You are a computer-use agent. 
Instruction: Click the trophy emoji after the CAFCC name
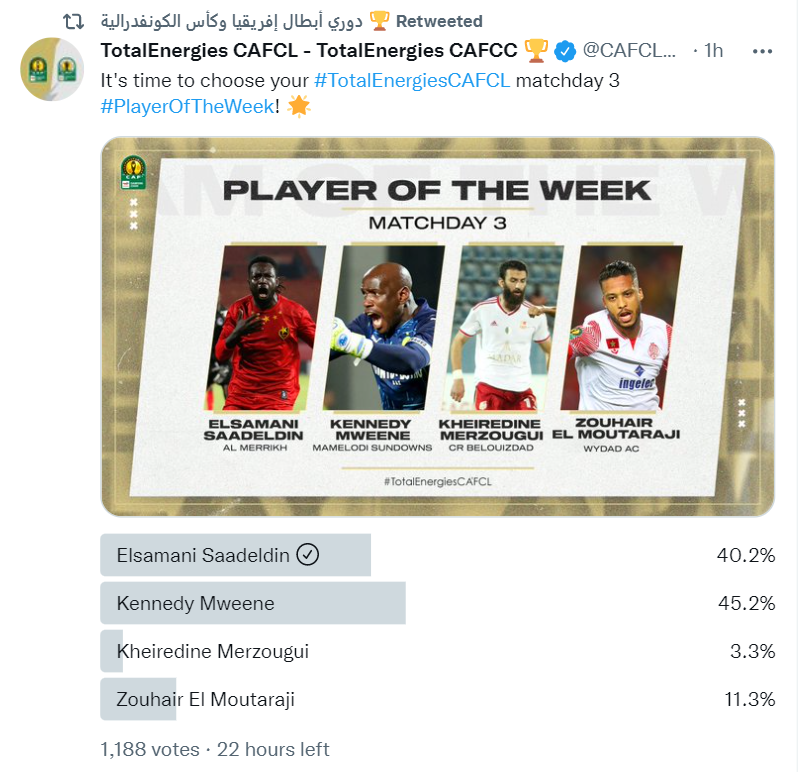pos(536,51)
